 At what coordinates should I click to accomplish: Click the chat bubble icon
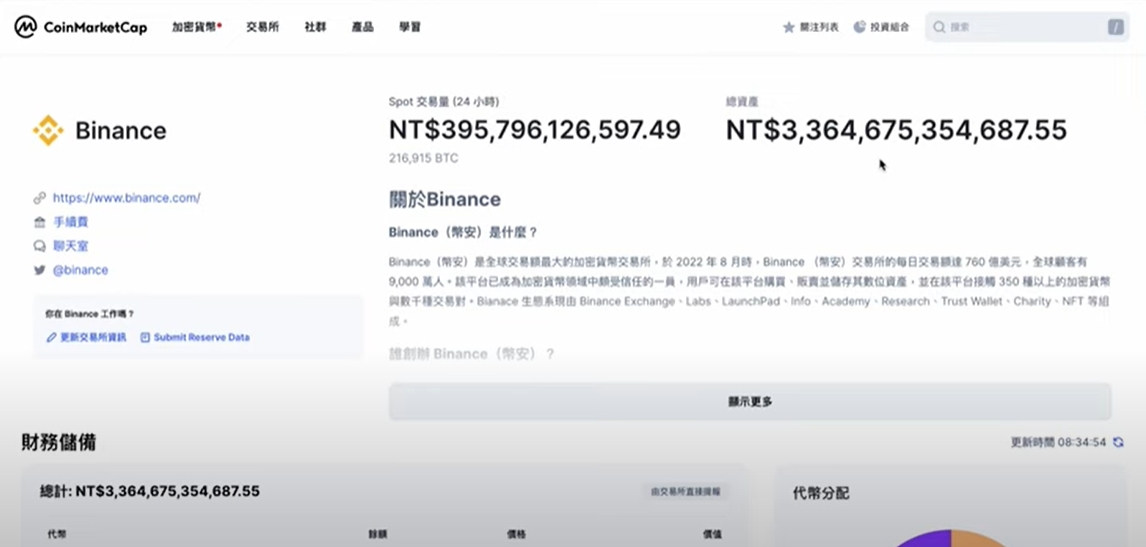tap(39, 246)
